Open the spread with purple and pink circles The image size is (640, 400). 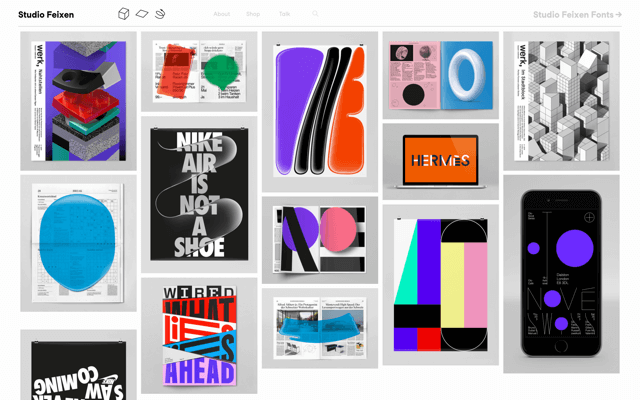[x=320, y=240]
